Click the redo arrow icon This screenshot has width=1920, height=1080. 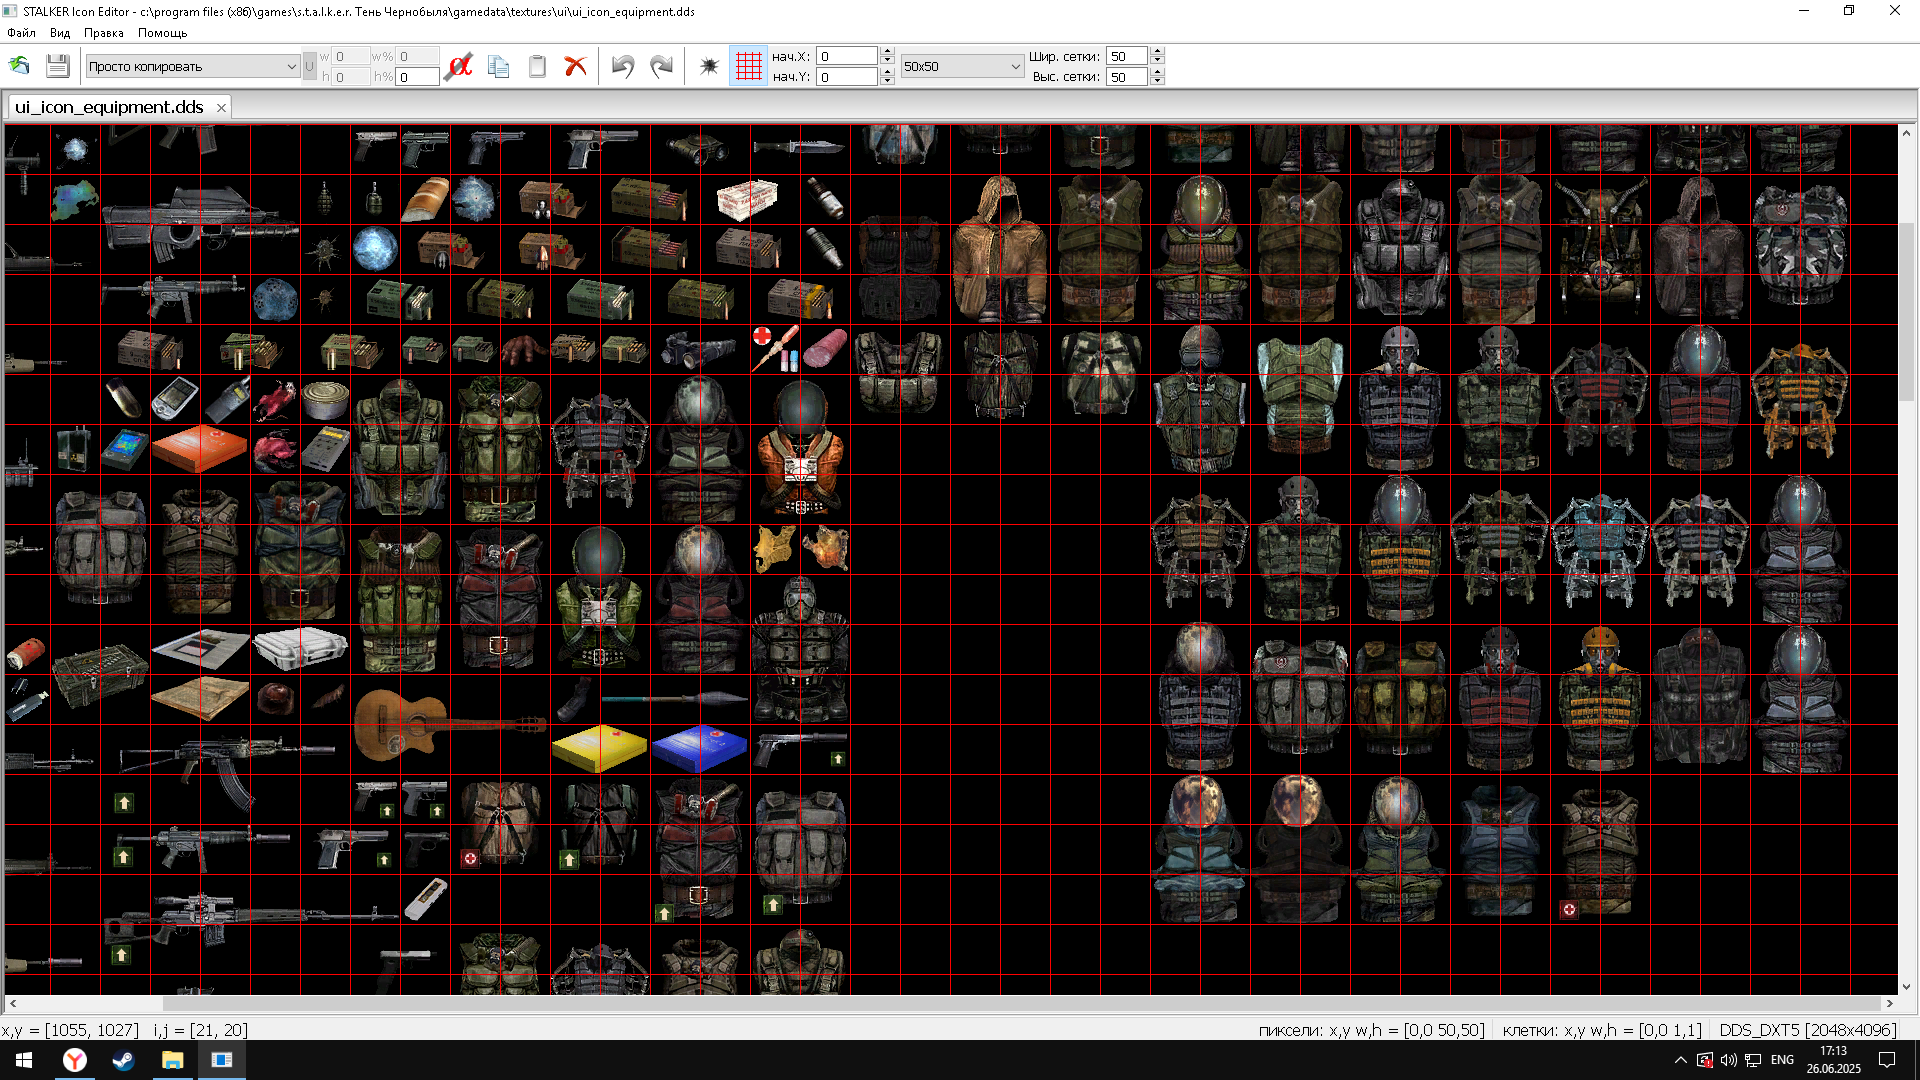(661, 66)
